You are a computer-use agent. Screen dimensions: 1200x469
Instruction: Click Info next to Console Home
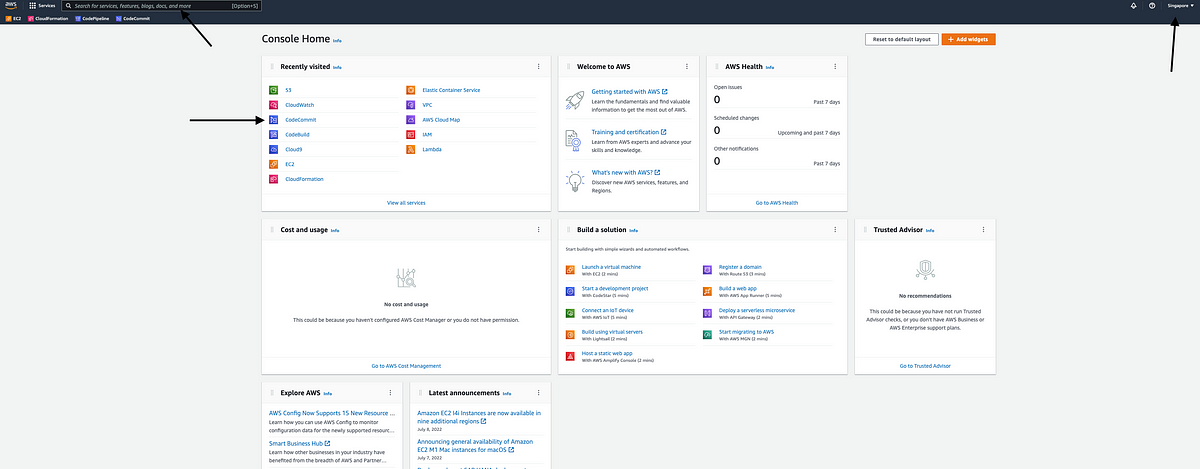click(337, 40)
